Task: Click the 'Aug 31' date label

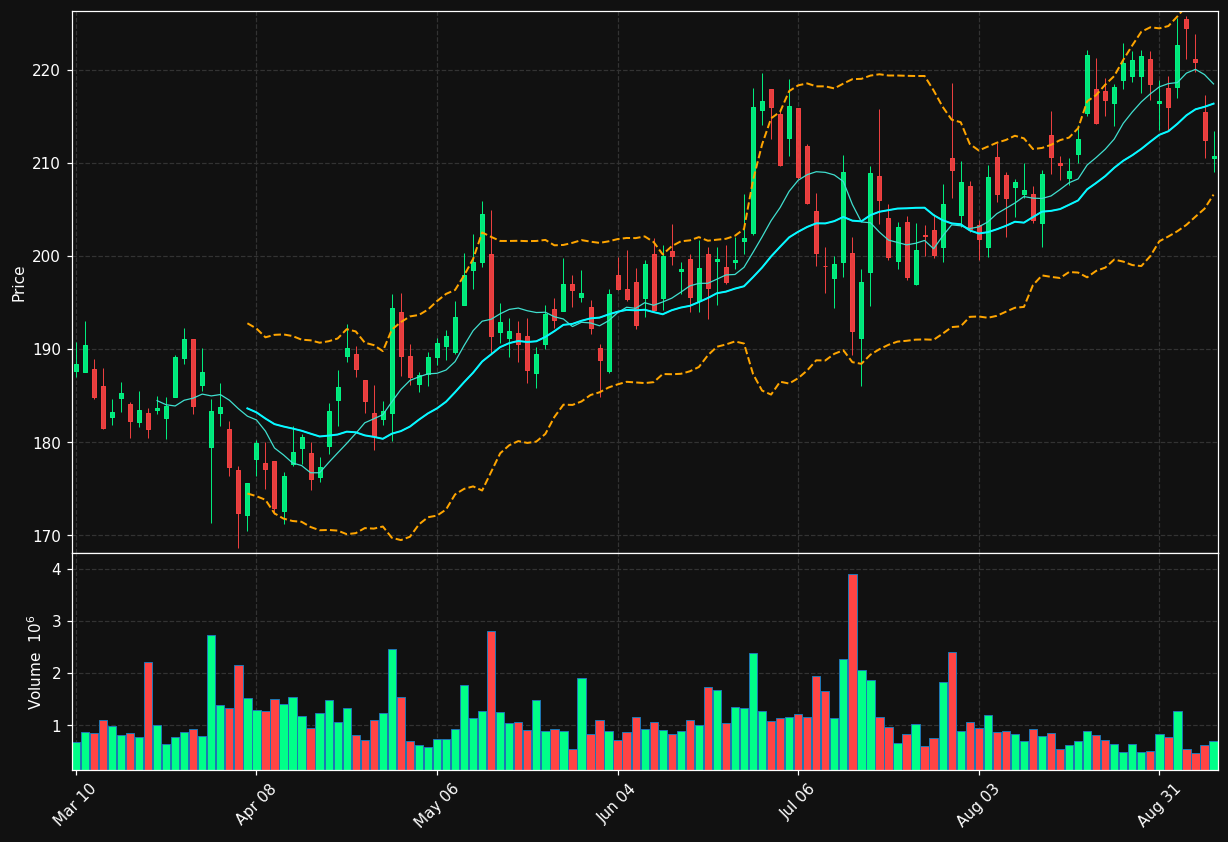Action: tap(1159, 806)
